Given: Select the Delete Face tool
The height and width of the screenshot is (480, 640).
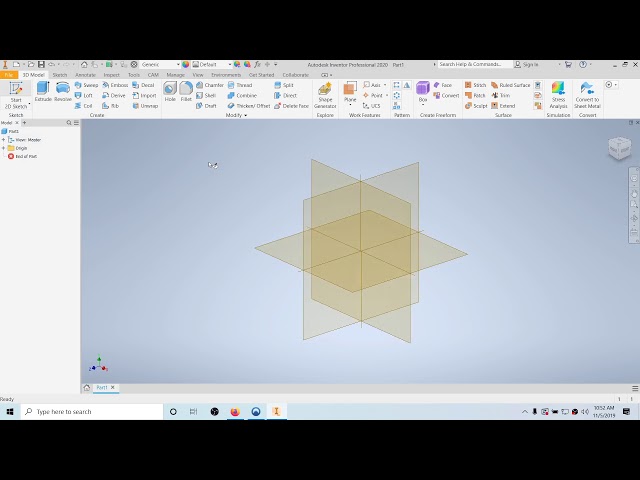Looking at the screenshot, I should (x=291, y=106).
